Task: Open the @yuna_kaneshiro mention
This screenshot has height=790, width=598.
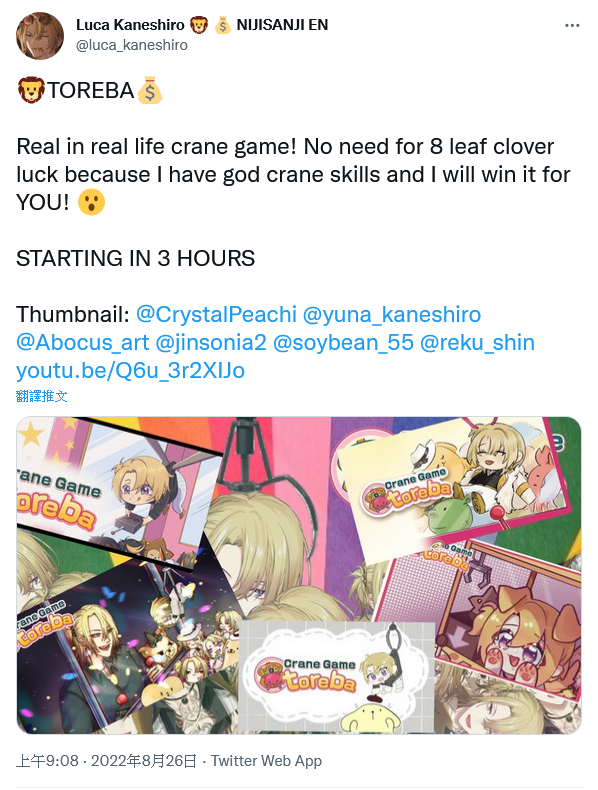Action: [392, 314]
